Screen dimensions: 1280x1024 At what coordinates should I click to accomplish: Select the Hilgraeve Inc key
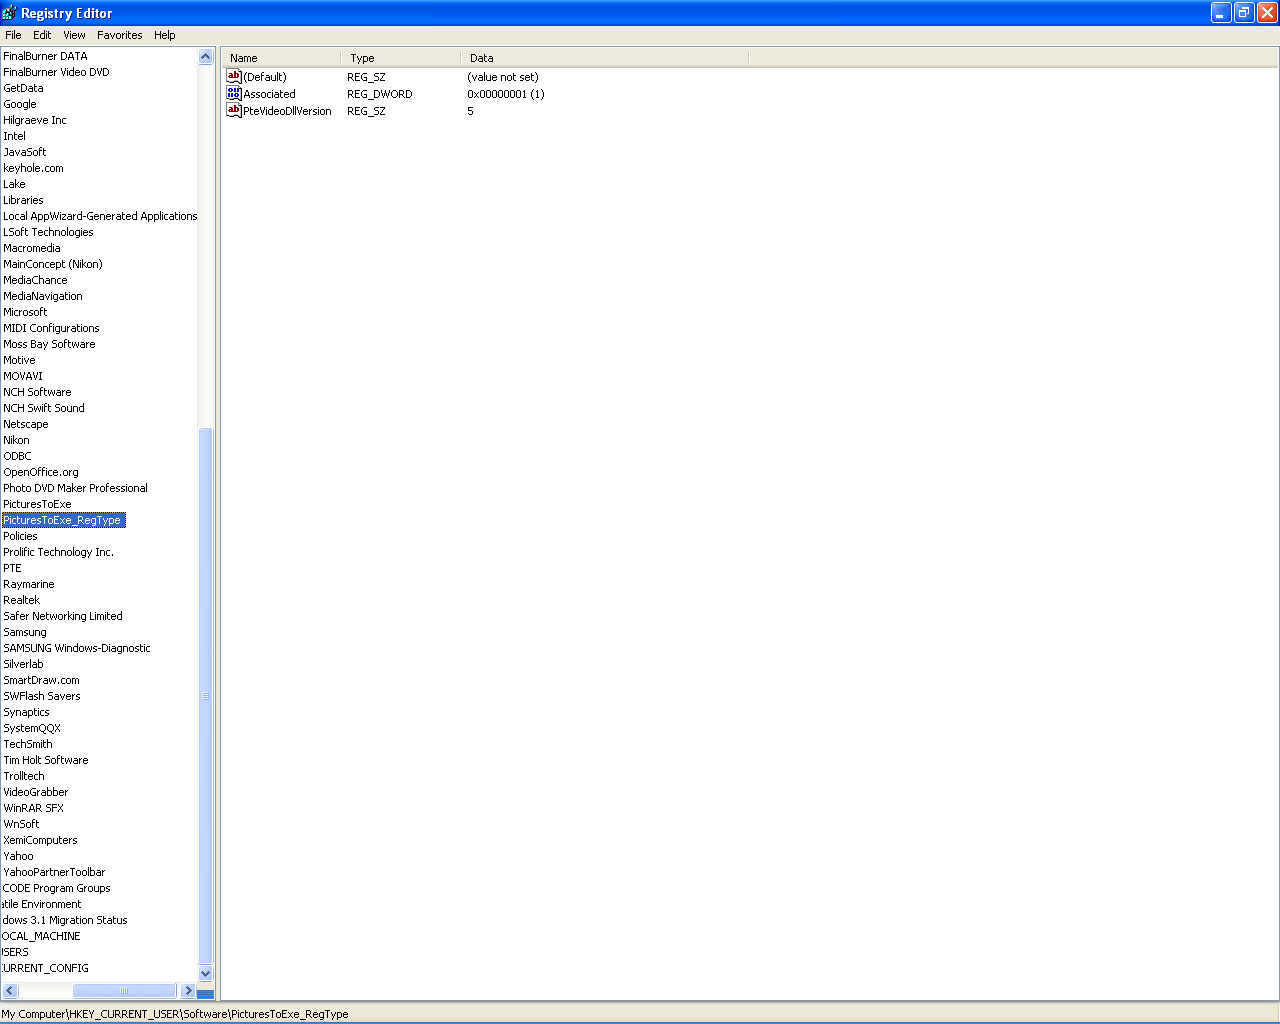(35, 120)
